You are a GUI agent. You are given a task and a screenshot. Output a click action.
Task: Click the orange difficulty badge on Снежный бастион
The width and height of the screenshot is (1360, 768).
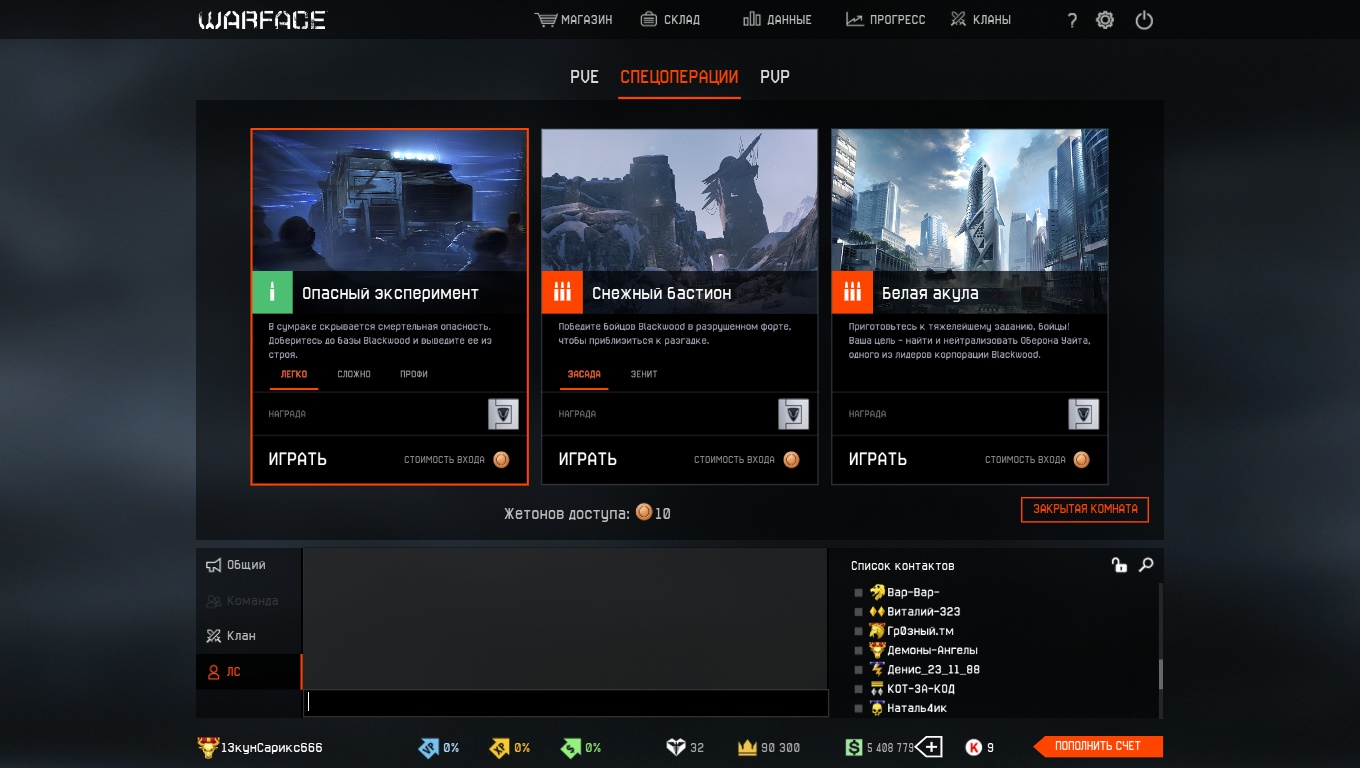(x=562, y=292)
